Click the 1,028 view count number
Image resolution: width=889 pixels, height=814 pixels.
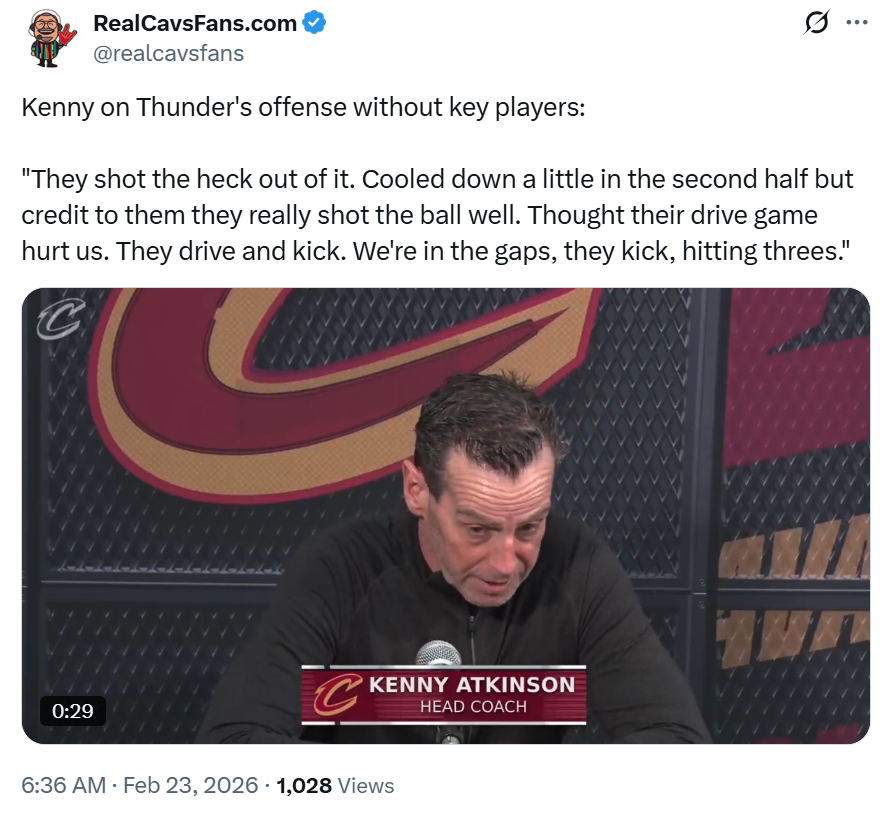304,785
